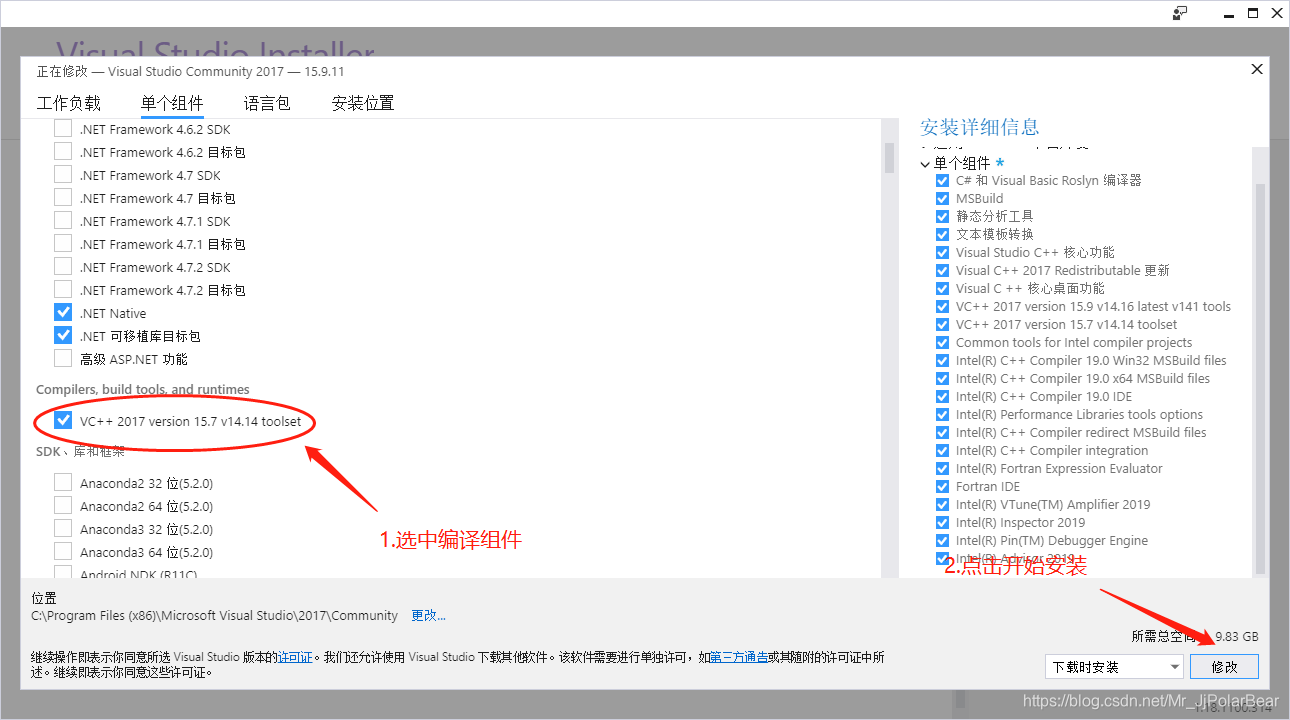Click the 修改 button
1290x720 pixels.
pos(1224,667)
